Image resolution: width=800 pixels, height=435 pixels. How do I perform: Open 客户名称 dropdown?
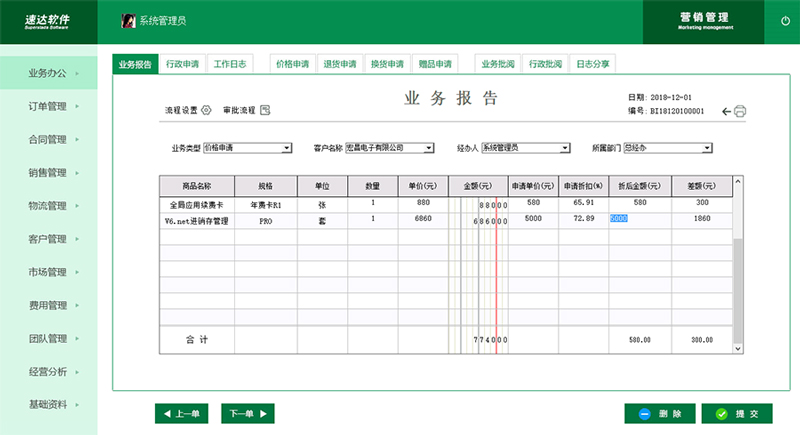(390, 148)
